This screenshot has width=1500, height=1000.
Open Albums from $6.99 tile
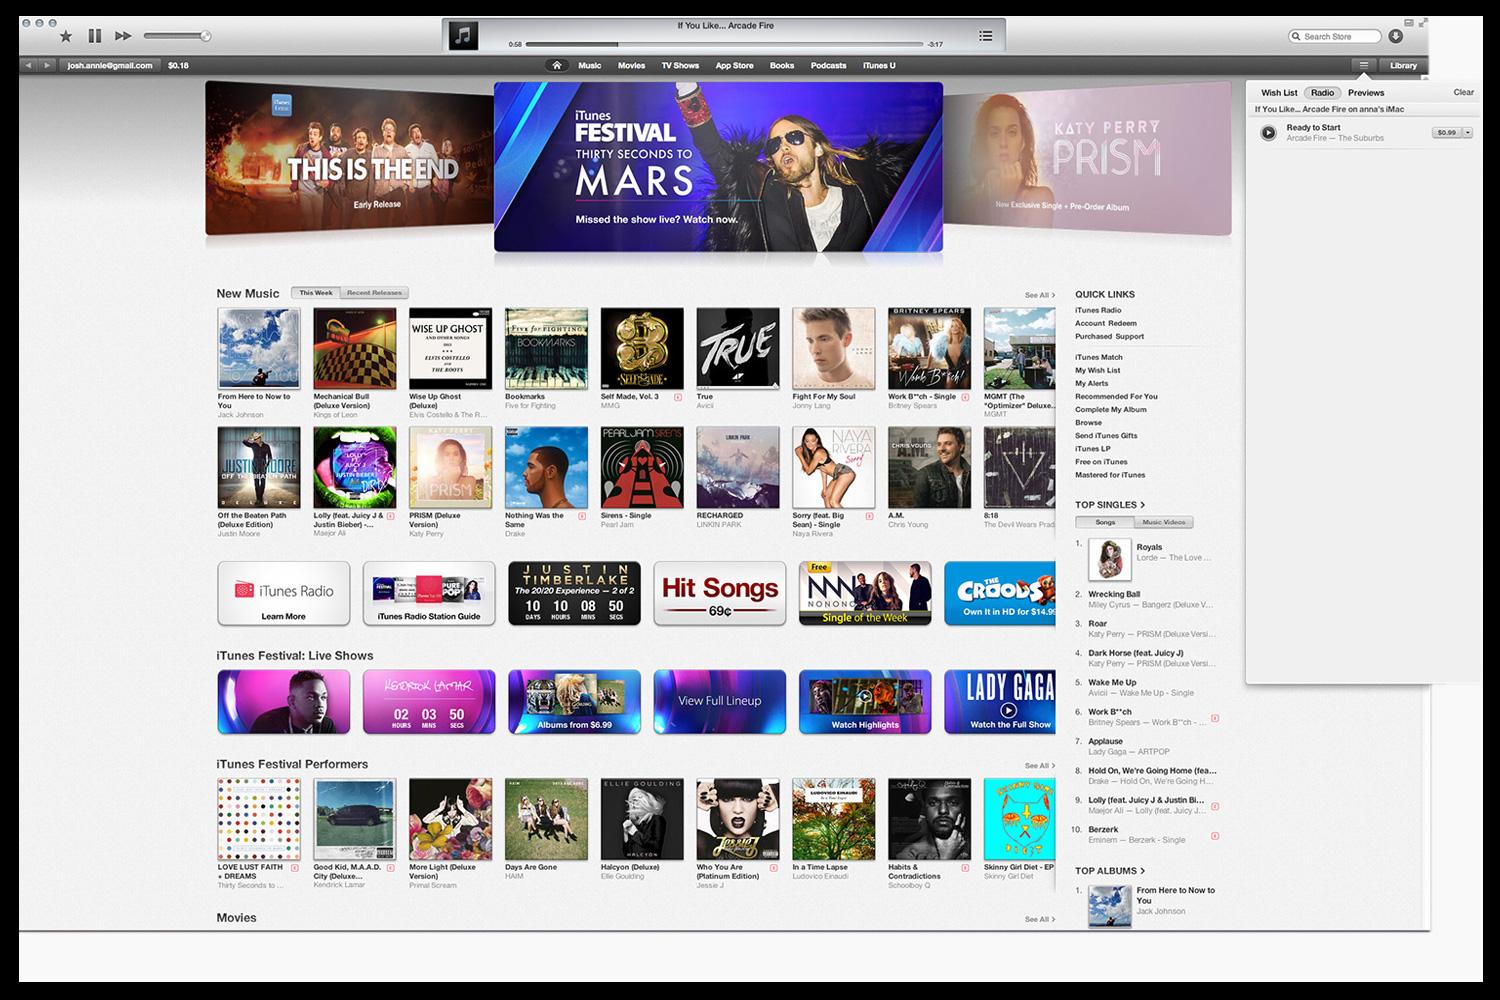click(x=574, y=702)
